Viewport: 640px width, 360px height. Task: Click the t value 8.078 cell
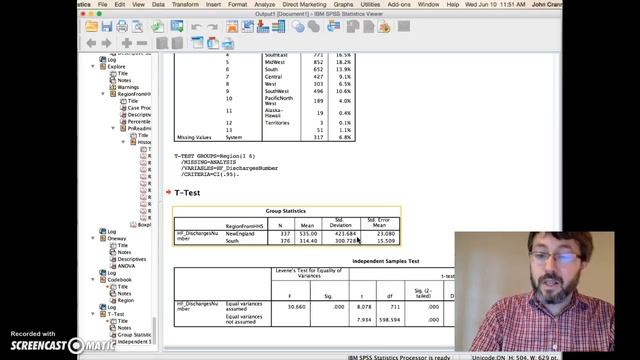click(x=364, y=307)
